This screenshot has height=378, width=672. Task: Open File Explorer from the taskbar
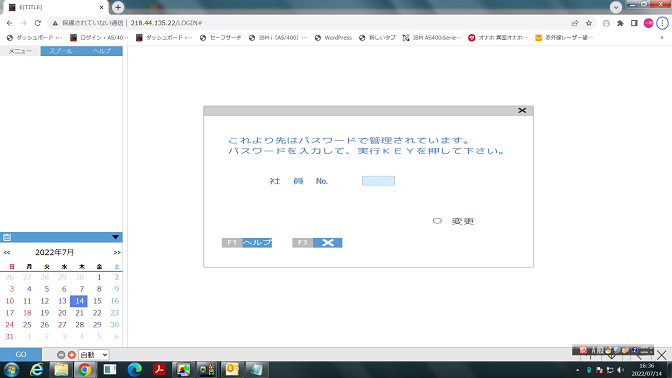[61, 369]
